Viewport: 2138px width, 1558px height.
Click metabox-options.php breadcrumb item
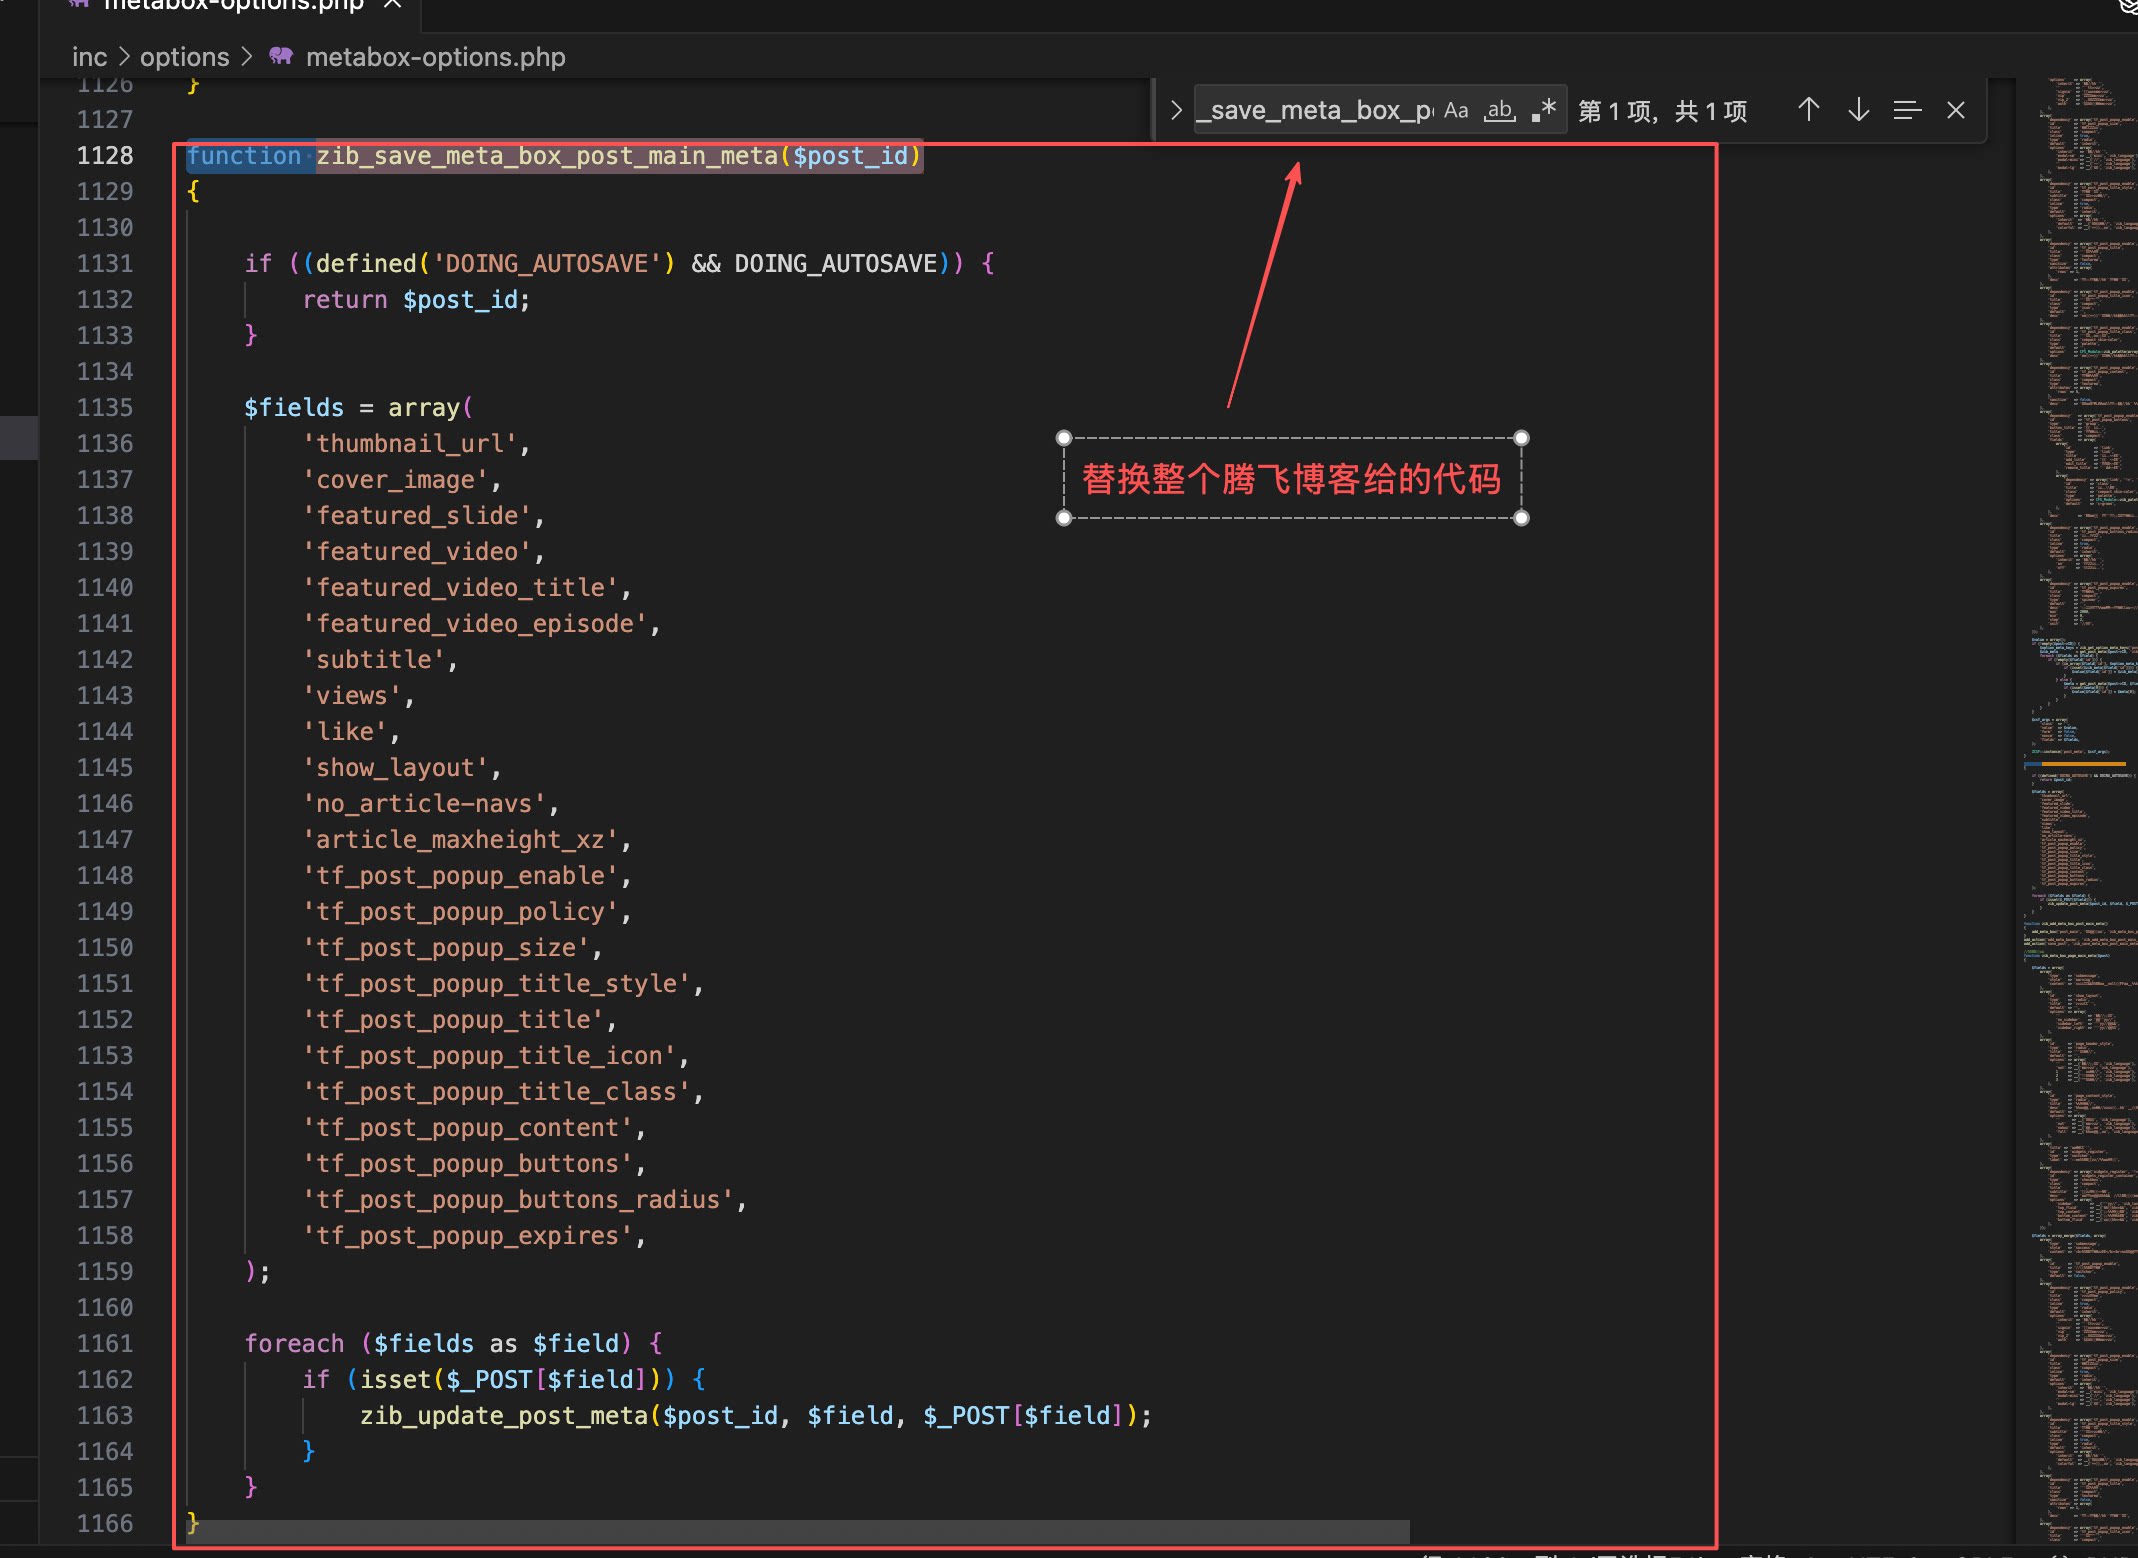pyautogui.click(x=435, y=57)
